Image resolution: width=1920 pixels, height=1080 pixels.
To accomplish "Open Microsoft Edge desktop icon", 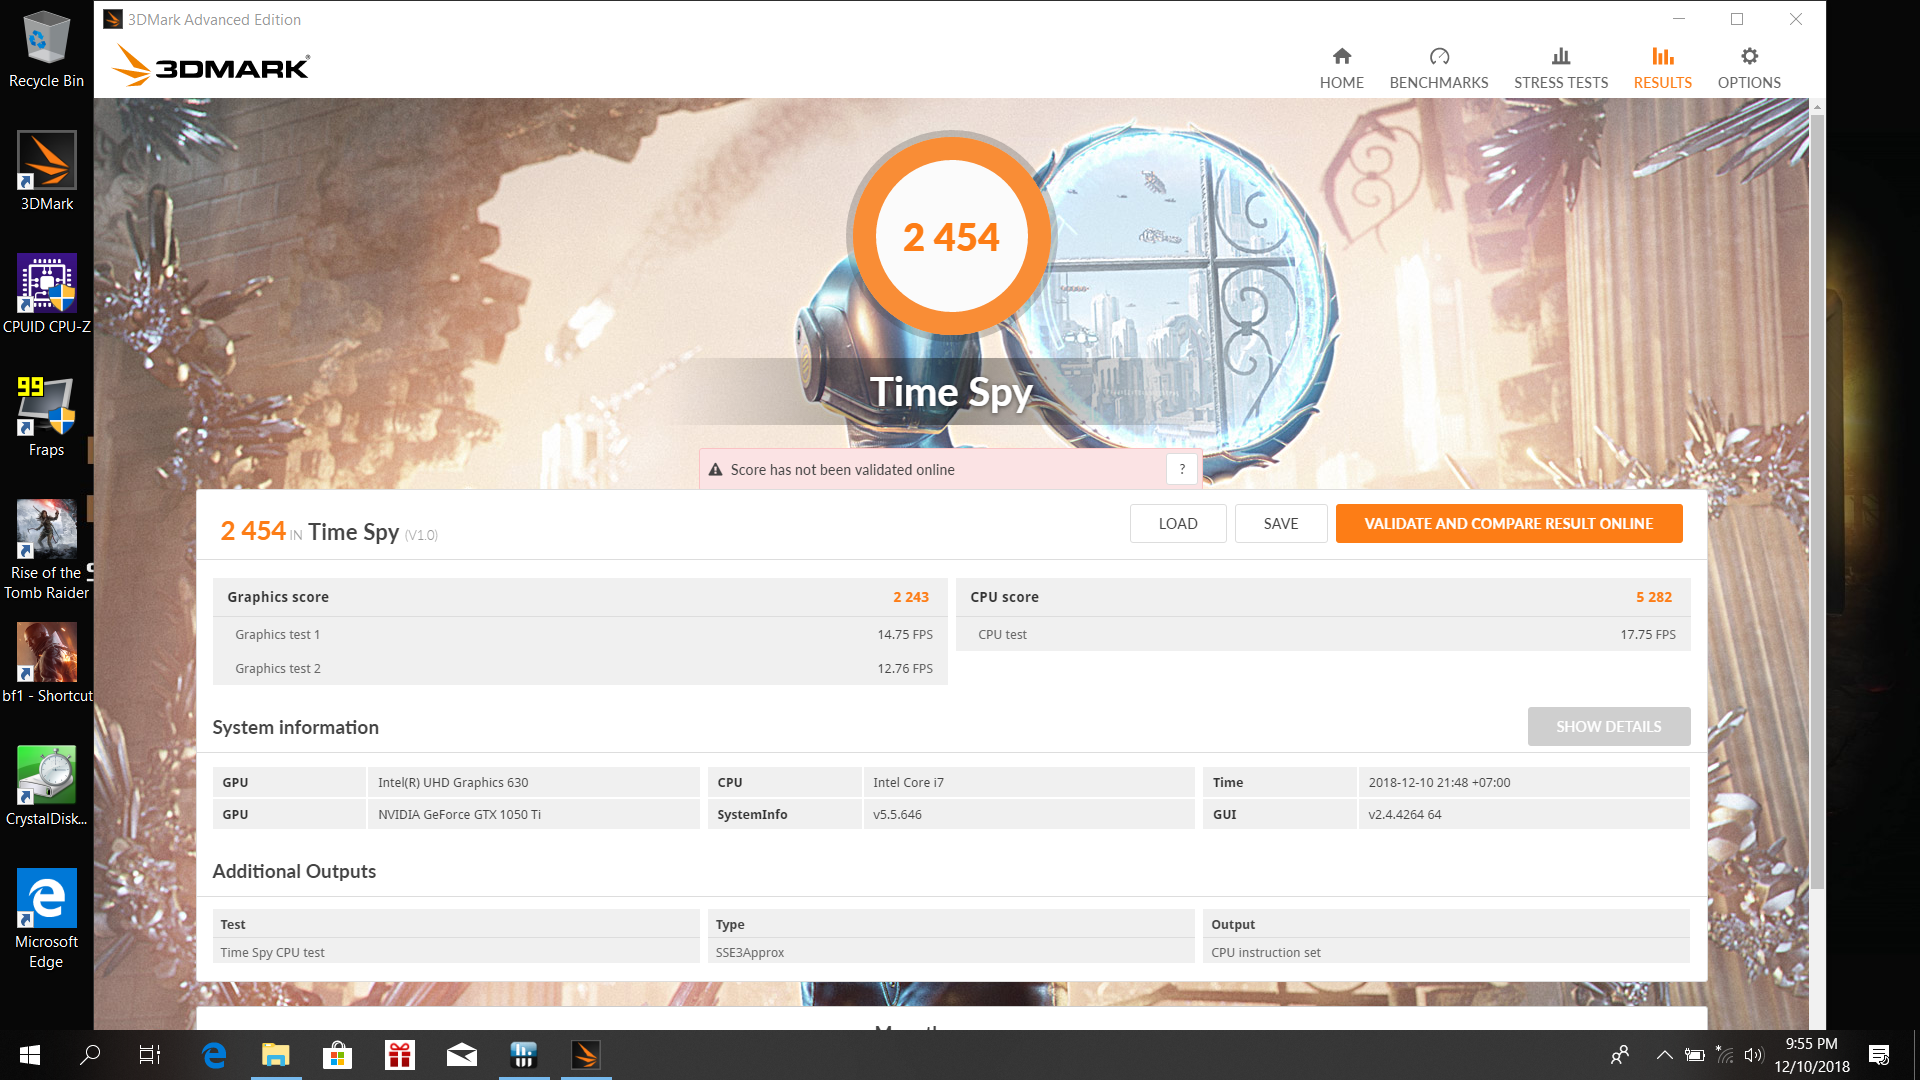I will pos(46,920).
